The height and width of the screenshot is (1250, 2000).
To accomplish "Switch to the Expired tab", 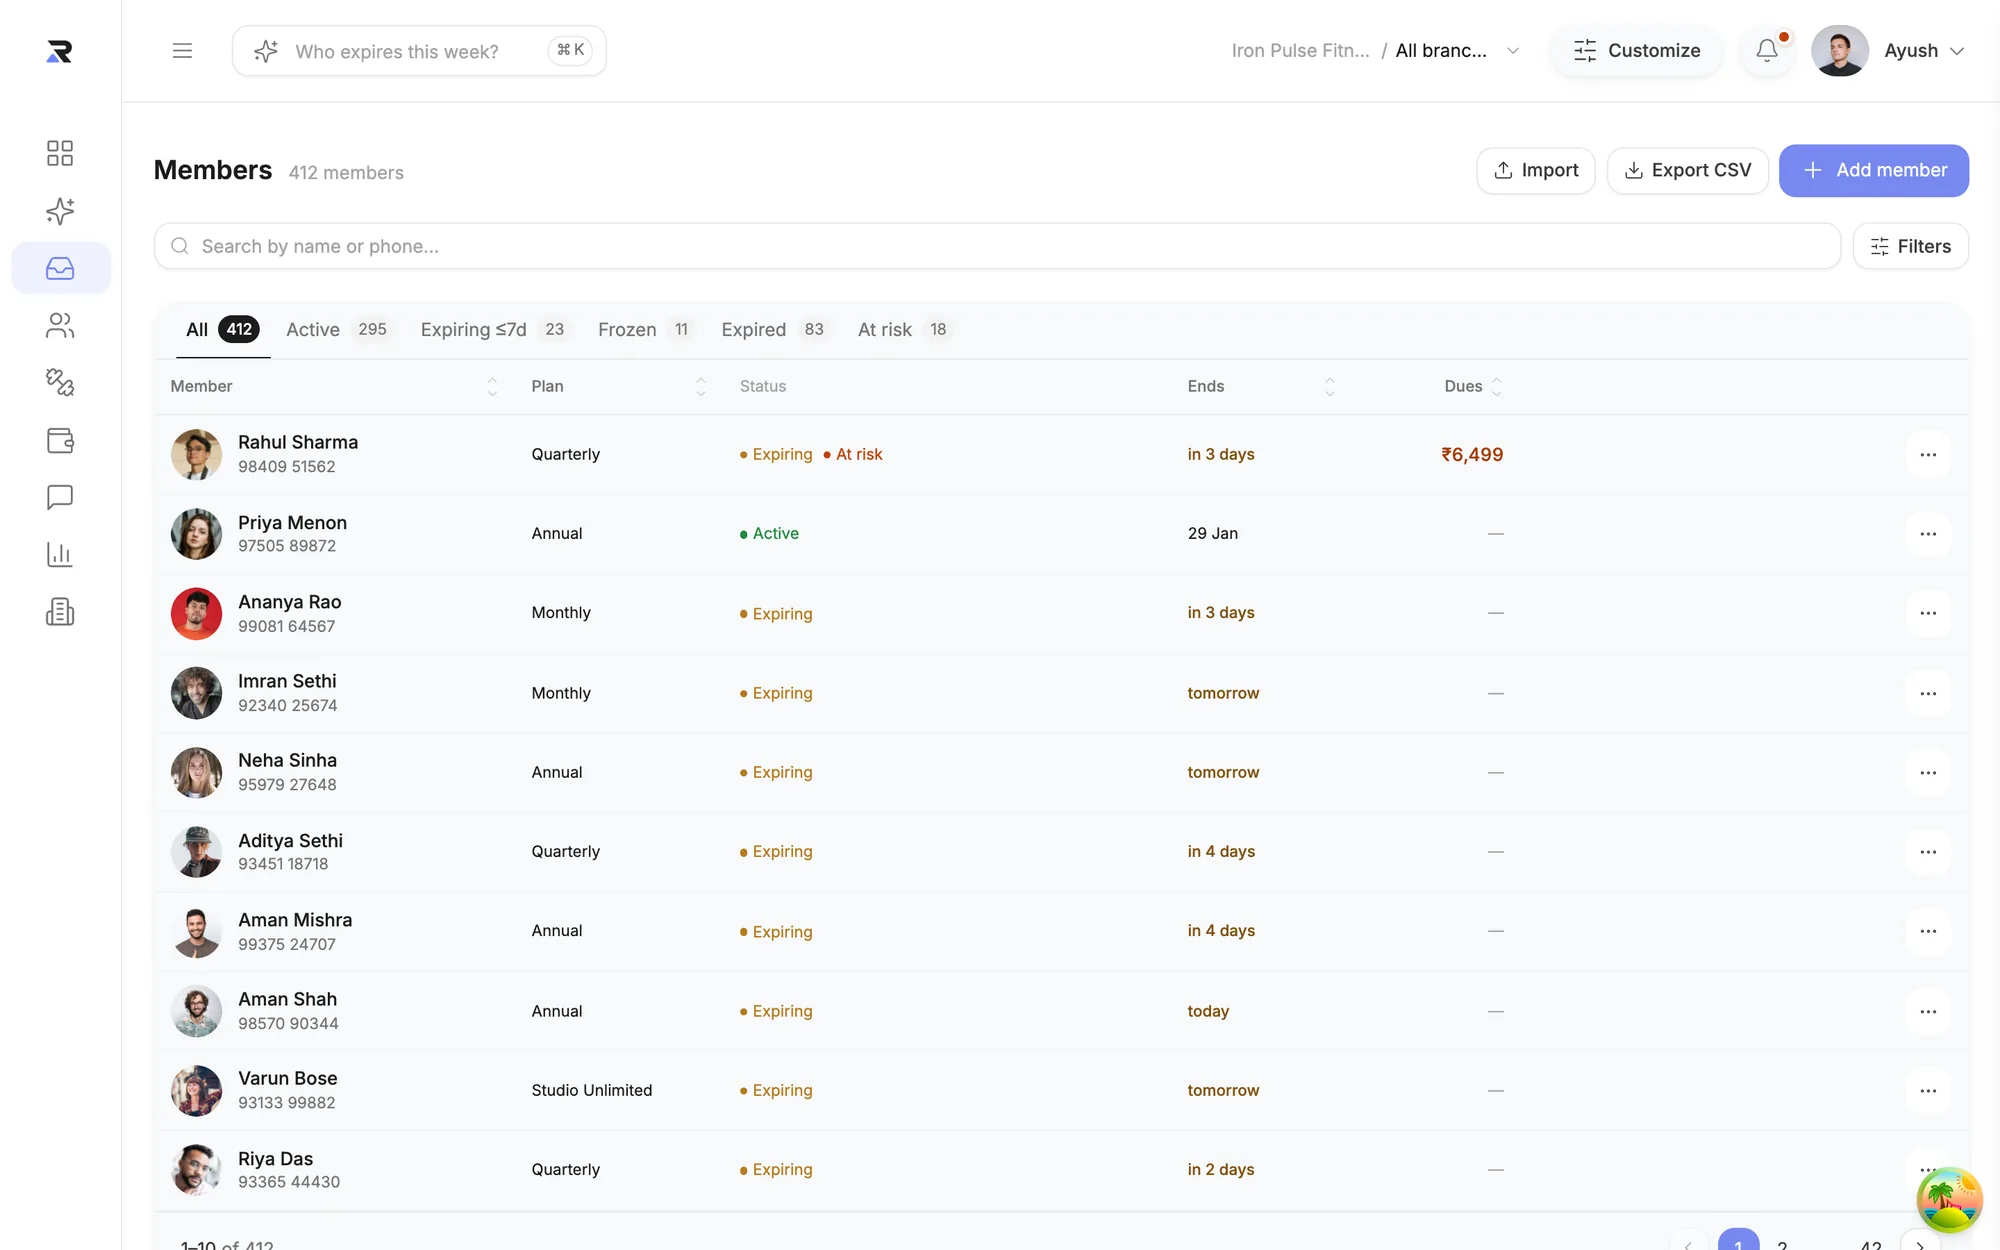I will coord(775,329).
